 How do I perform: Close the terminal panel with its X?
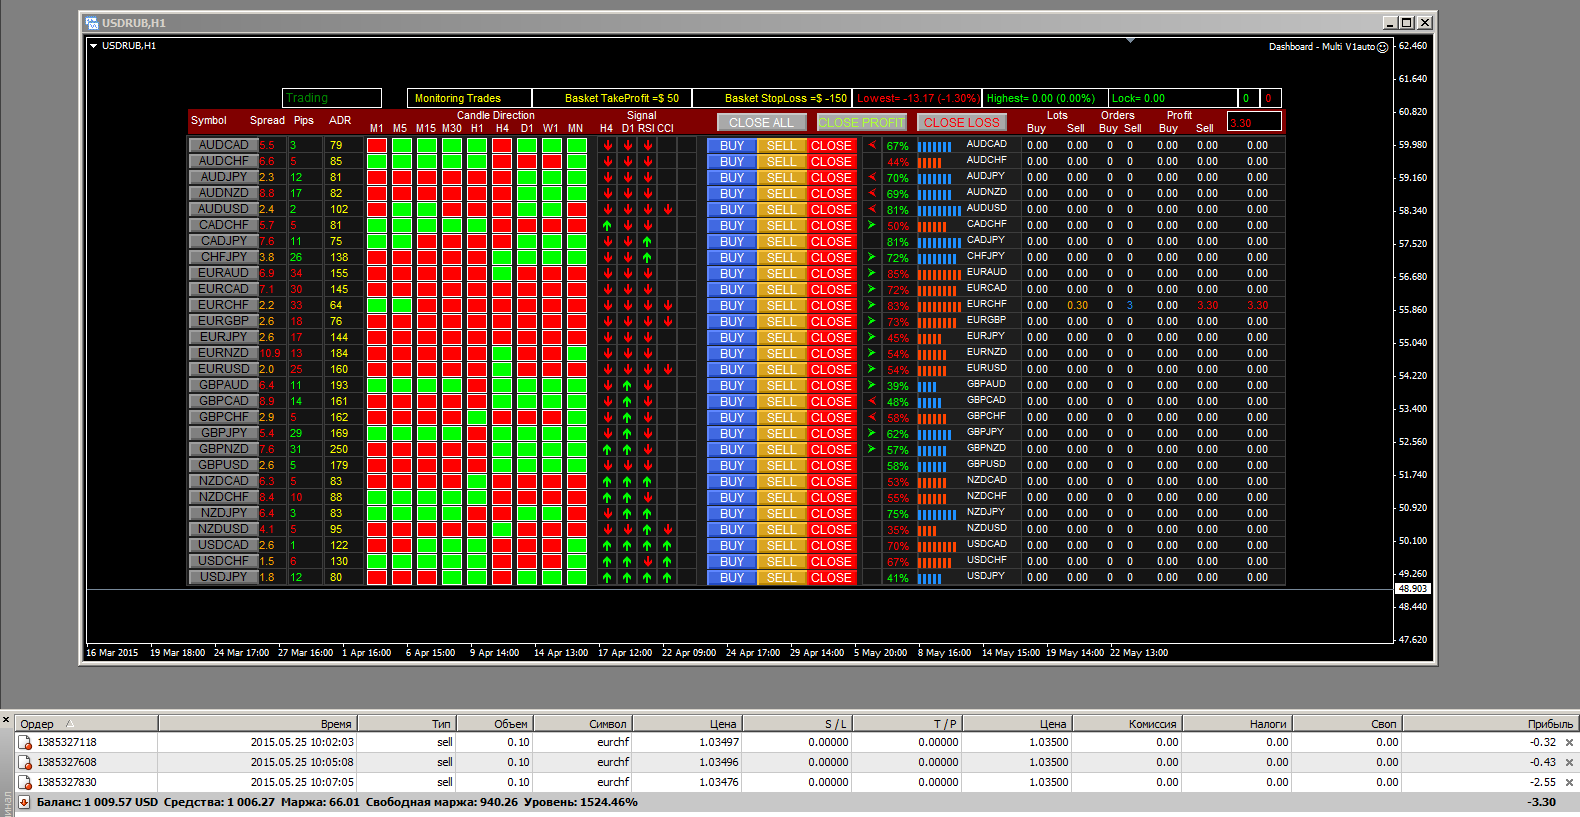tap(6, 720)
